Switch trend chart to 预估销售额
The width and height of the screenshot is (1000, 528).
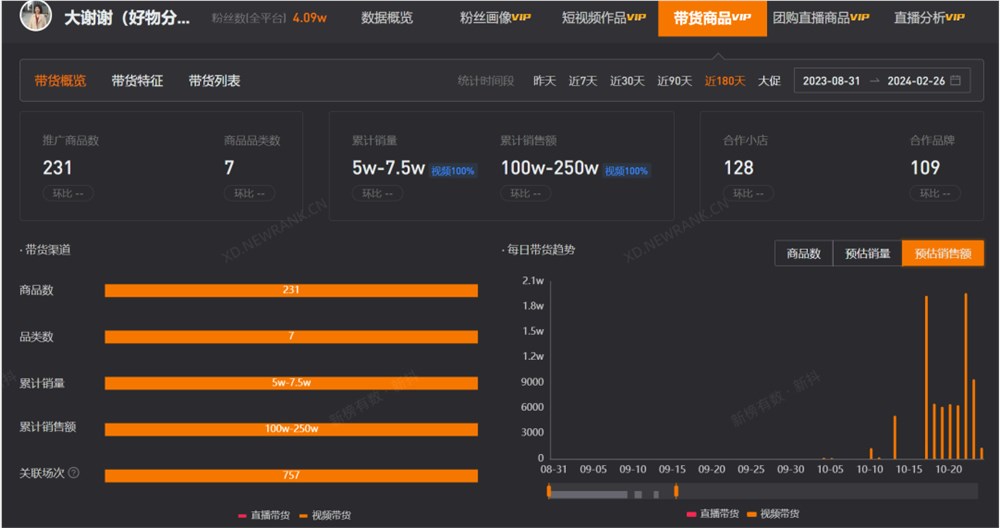(943, 254)
